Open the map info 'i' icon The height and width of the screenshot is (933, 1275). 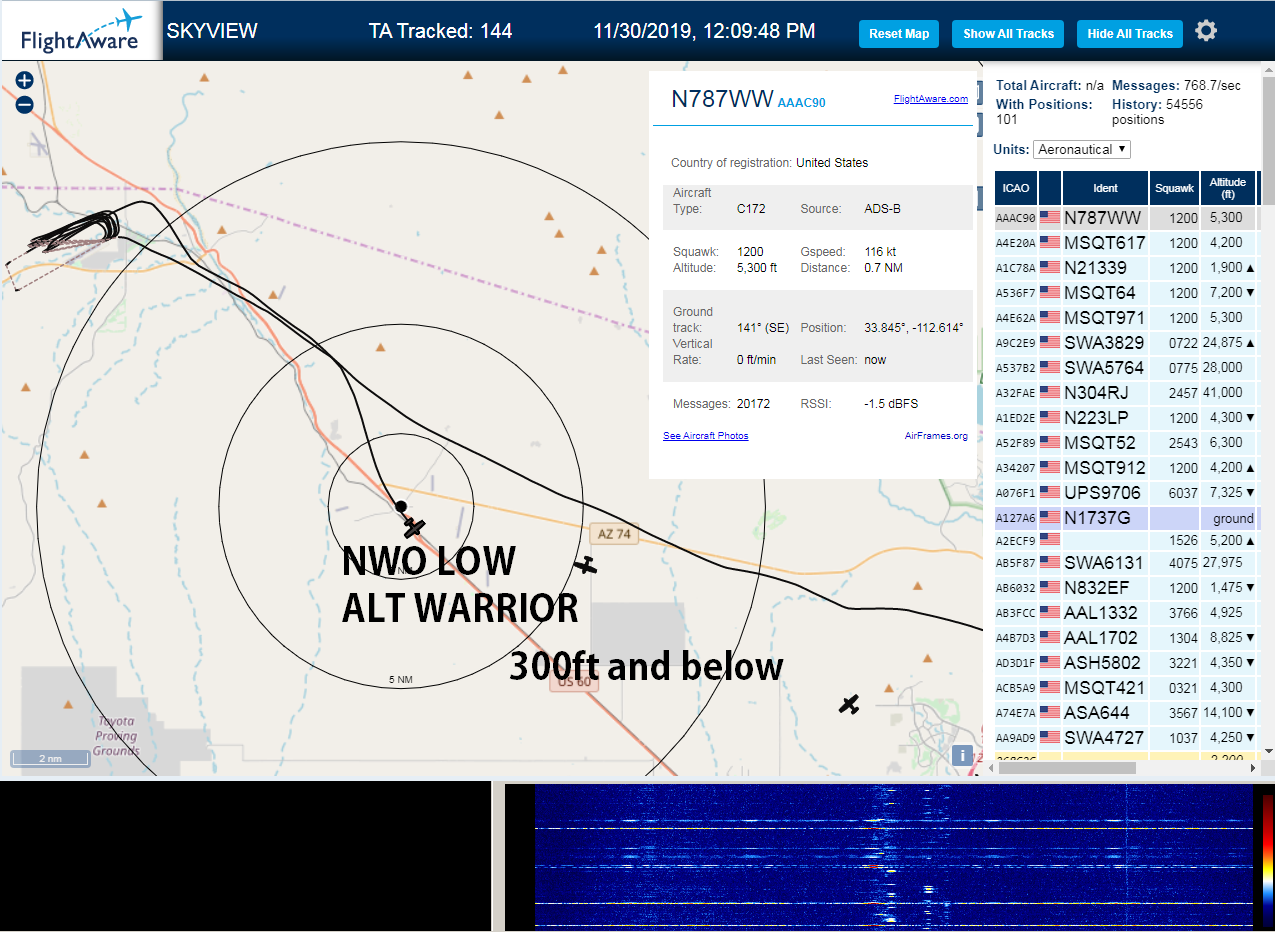coord(962,755)
